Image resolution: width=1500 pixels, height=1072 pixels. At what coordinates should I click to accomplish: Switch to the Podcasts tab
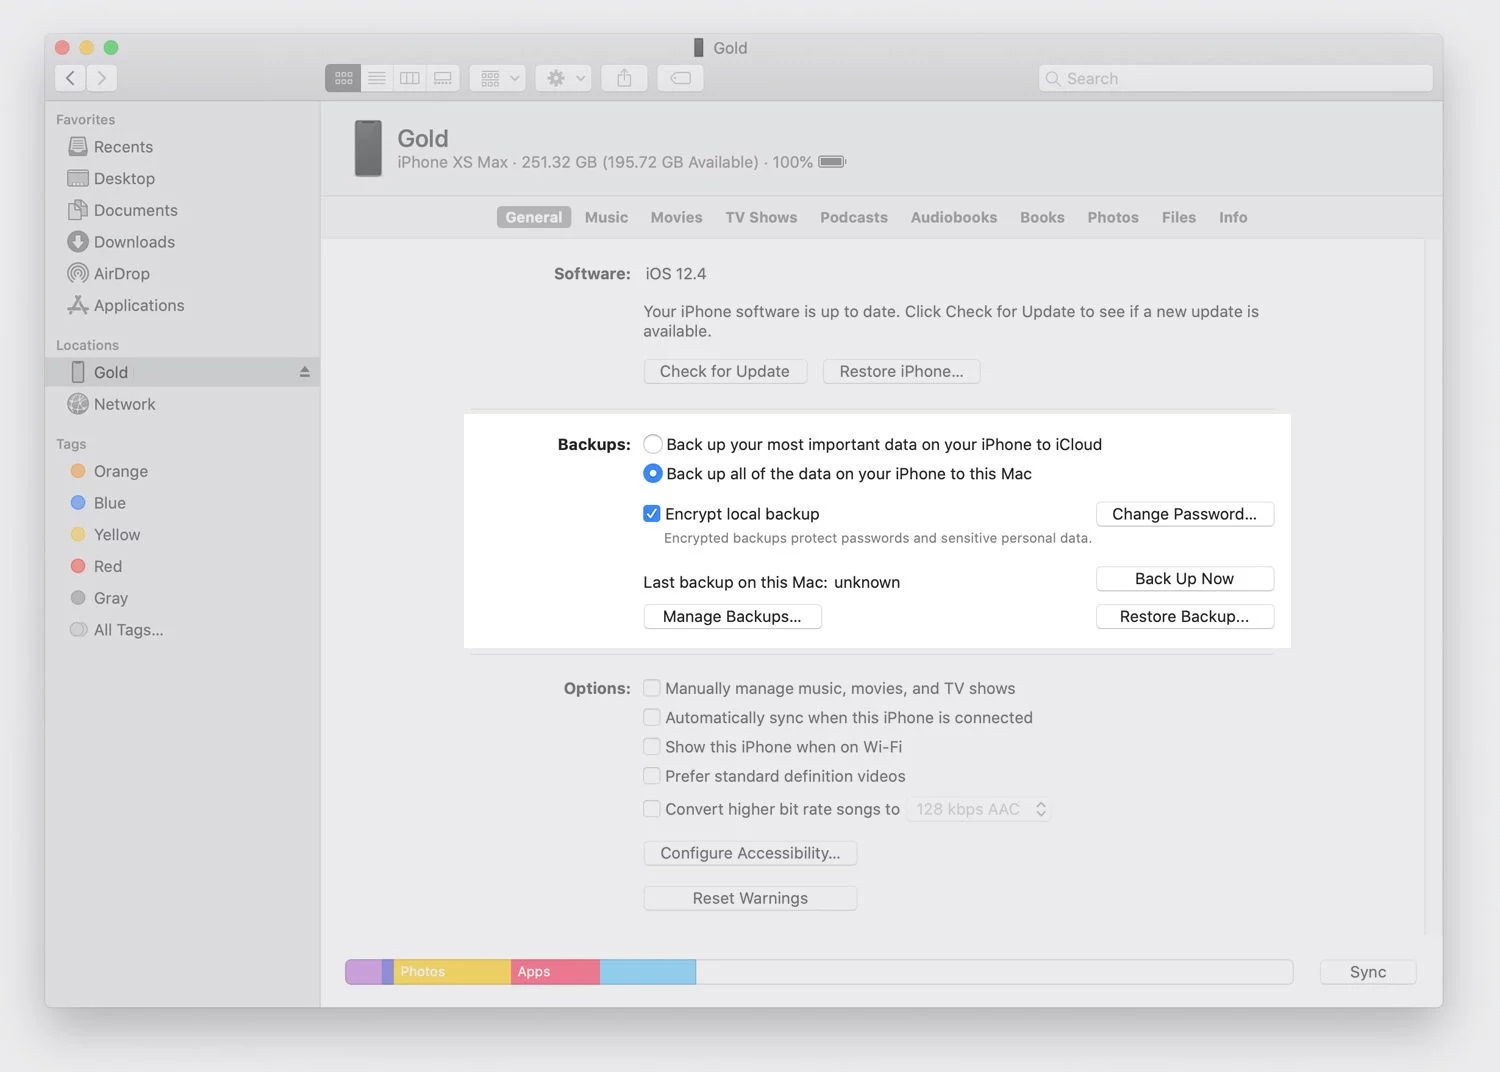pyautogui.click(x=854, y=217)
